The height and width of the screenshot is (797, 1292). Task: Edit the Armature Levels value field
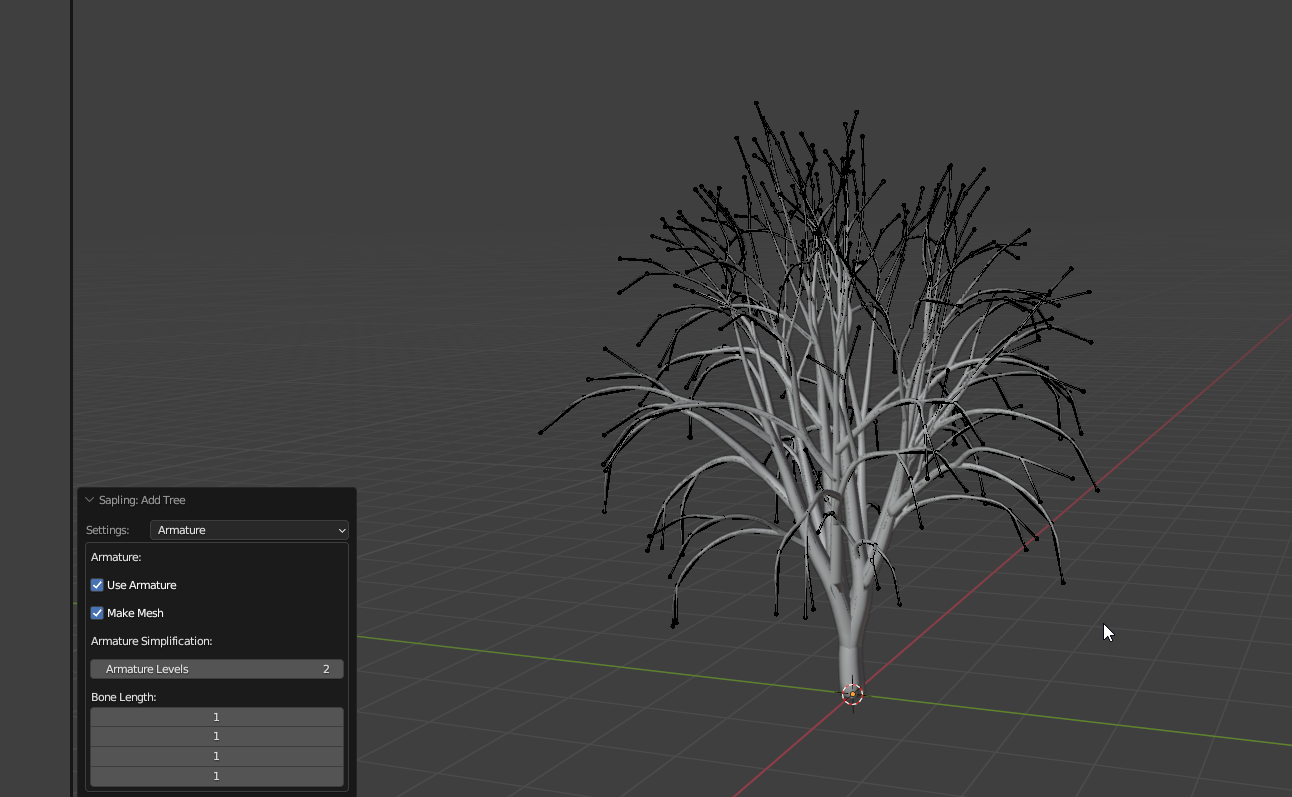point(216,668)
